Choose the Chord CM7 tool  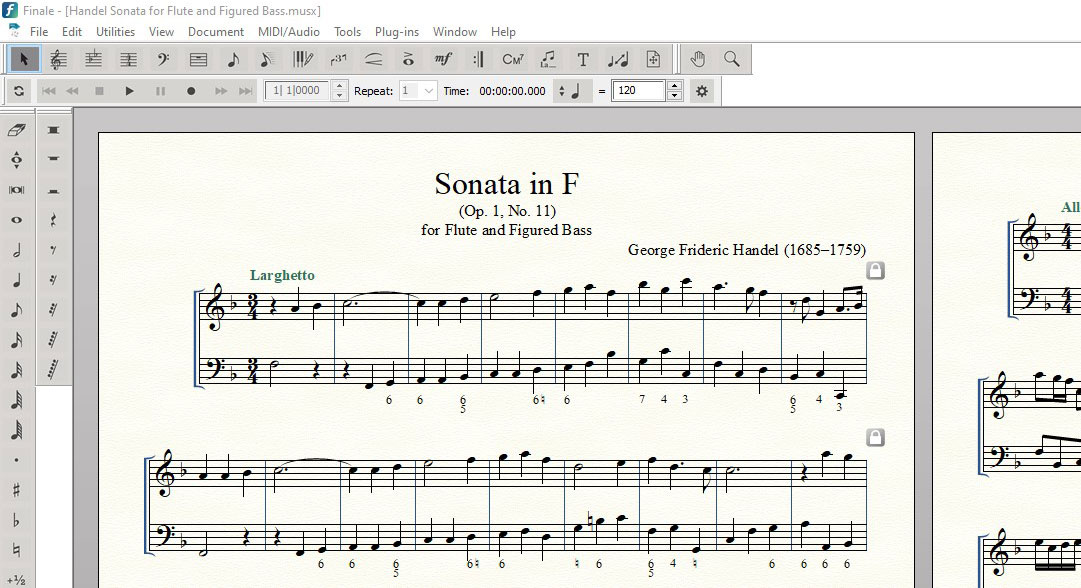[x=513, y=59]
